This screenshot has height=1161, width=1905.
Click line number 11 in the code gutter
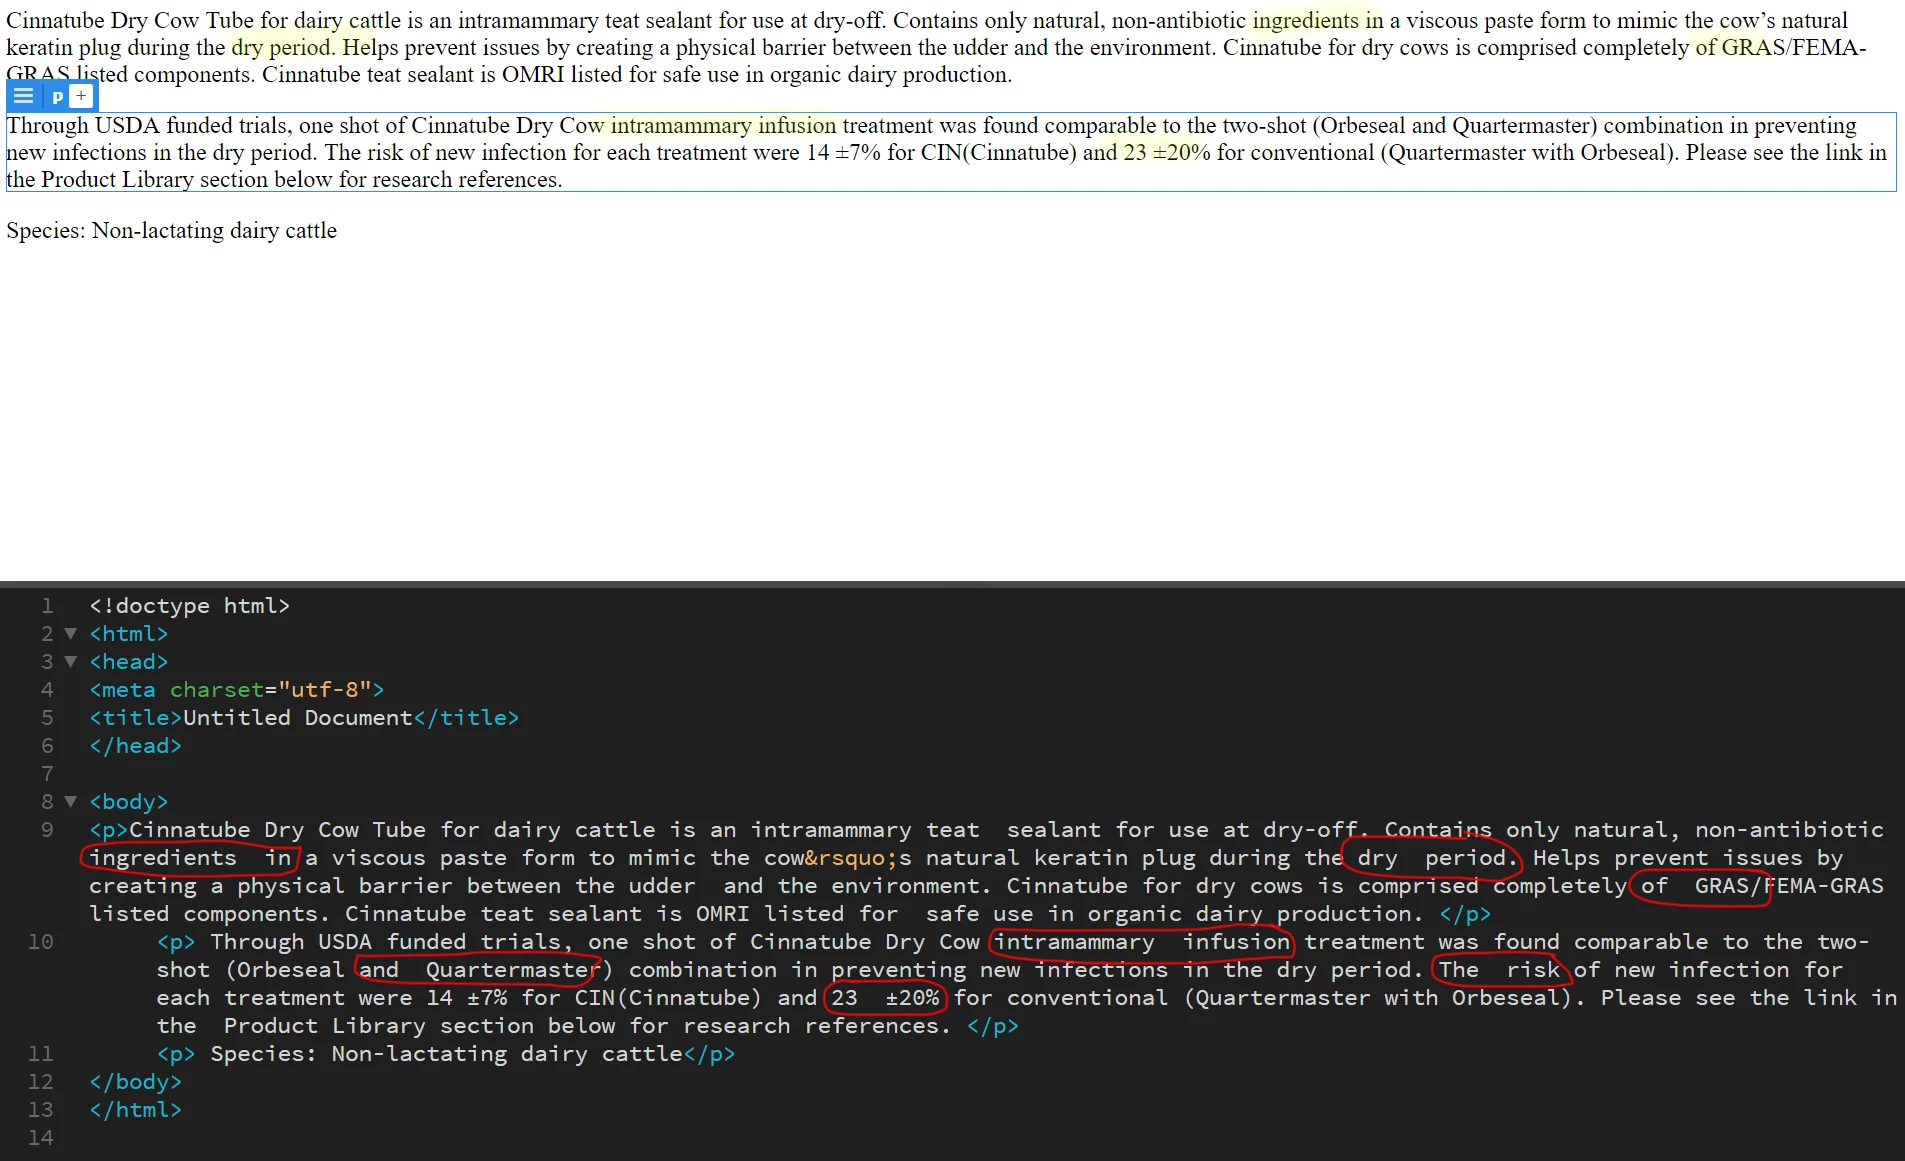coord(41,1053)
